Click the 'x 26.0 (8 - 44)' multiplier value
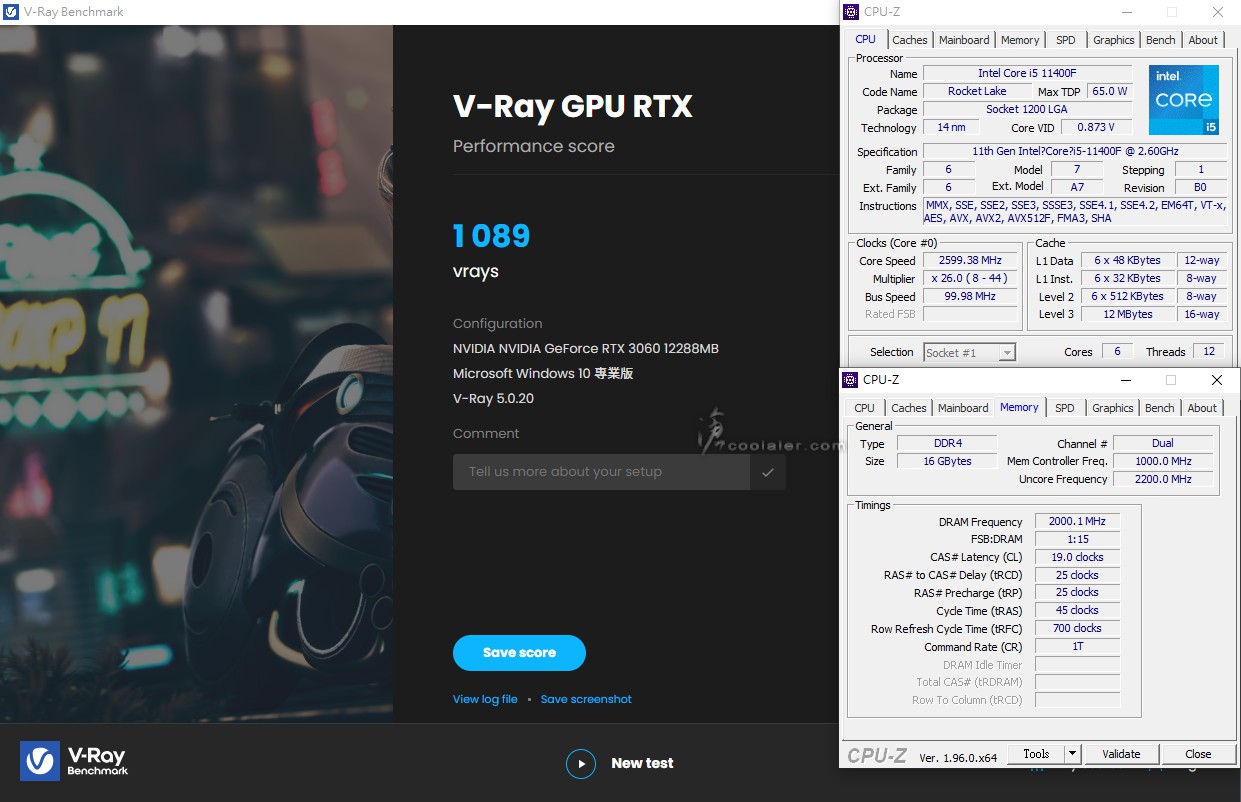The width and height of the screenshot is (1241, 802). [x=970, y=279]
